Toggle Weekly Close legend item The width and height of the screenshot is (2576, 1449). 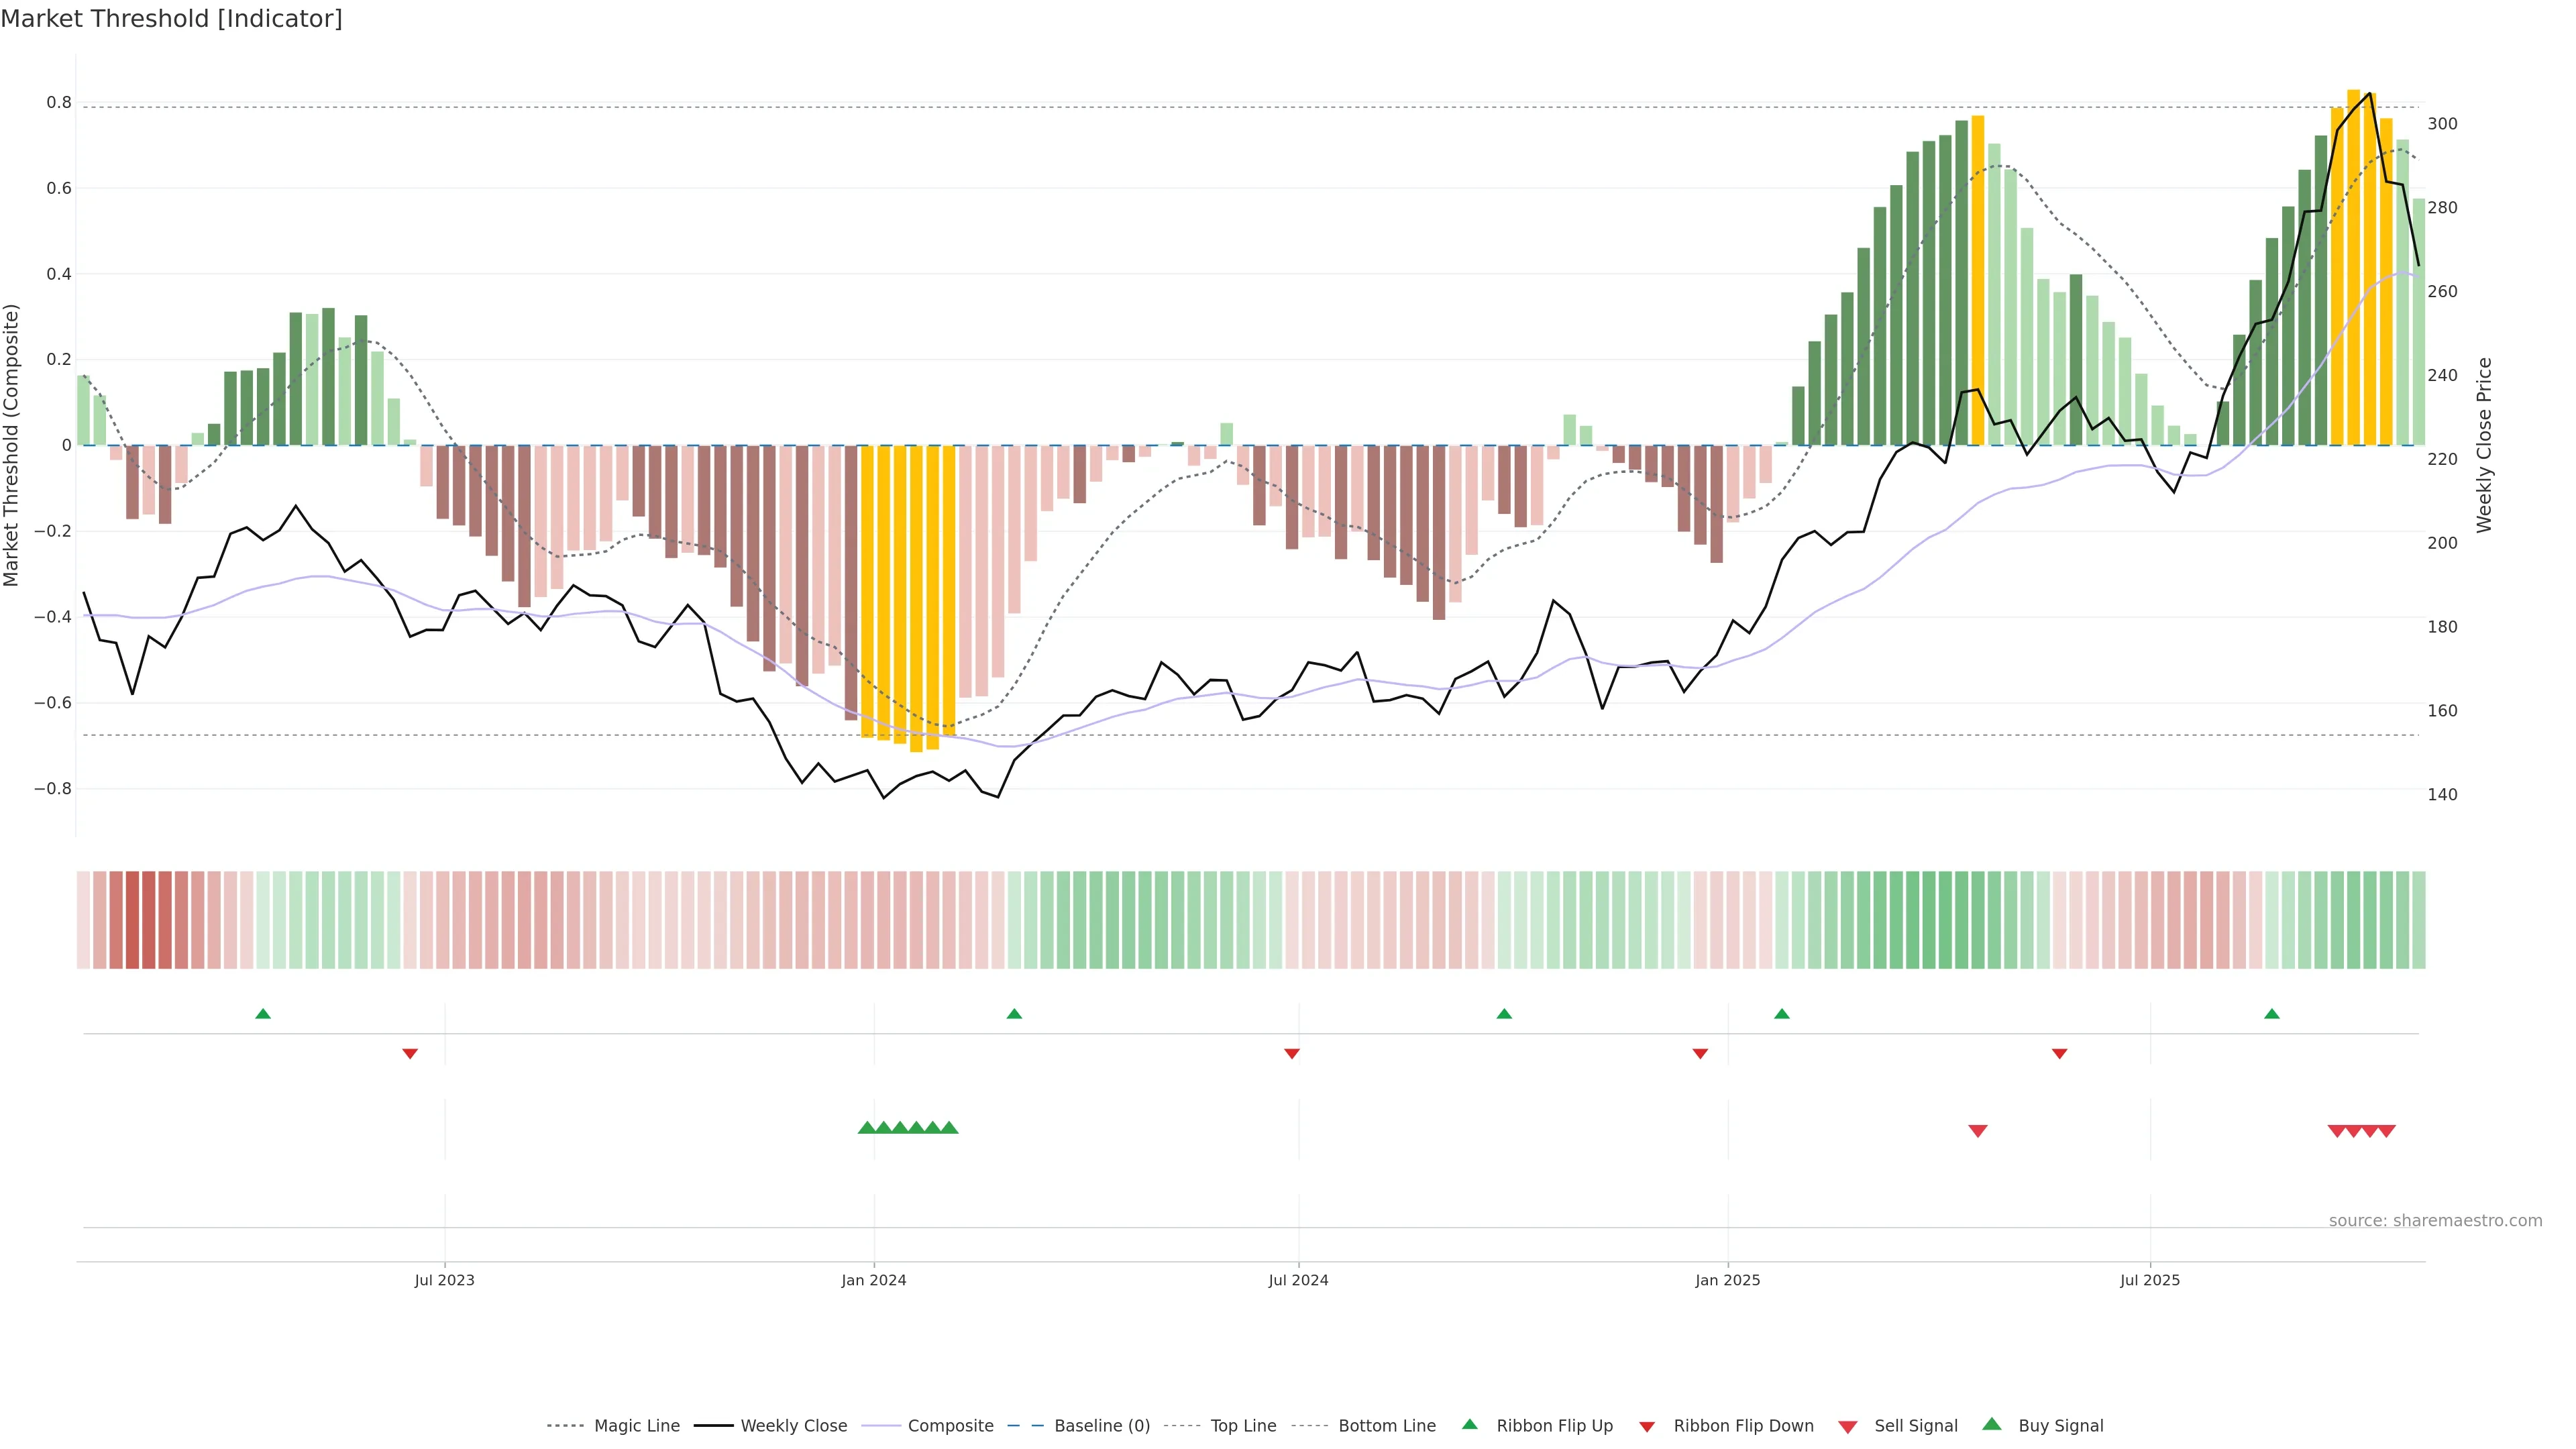[793, 1426]
